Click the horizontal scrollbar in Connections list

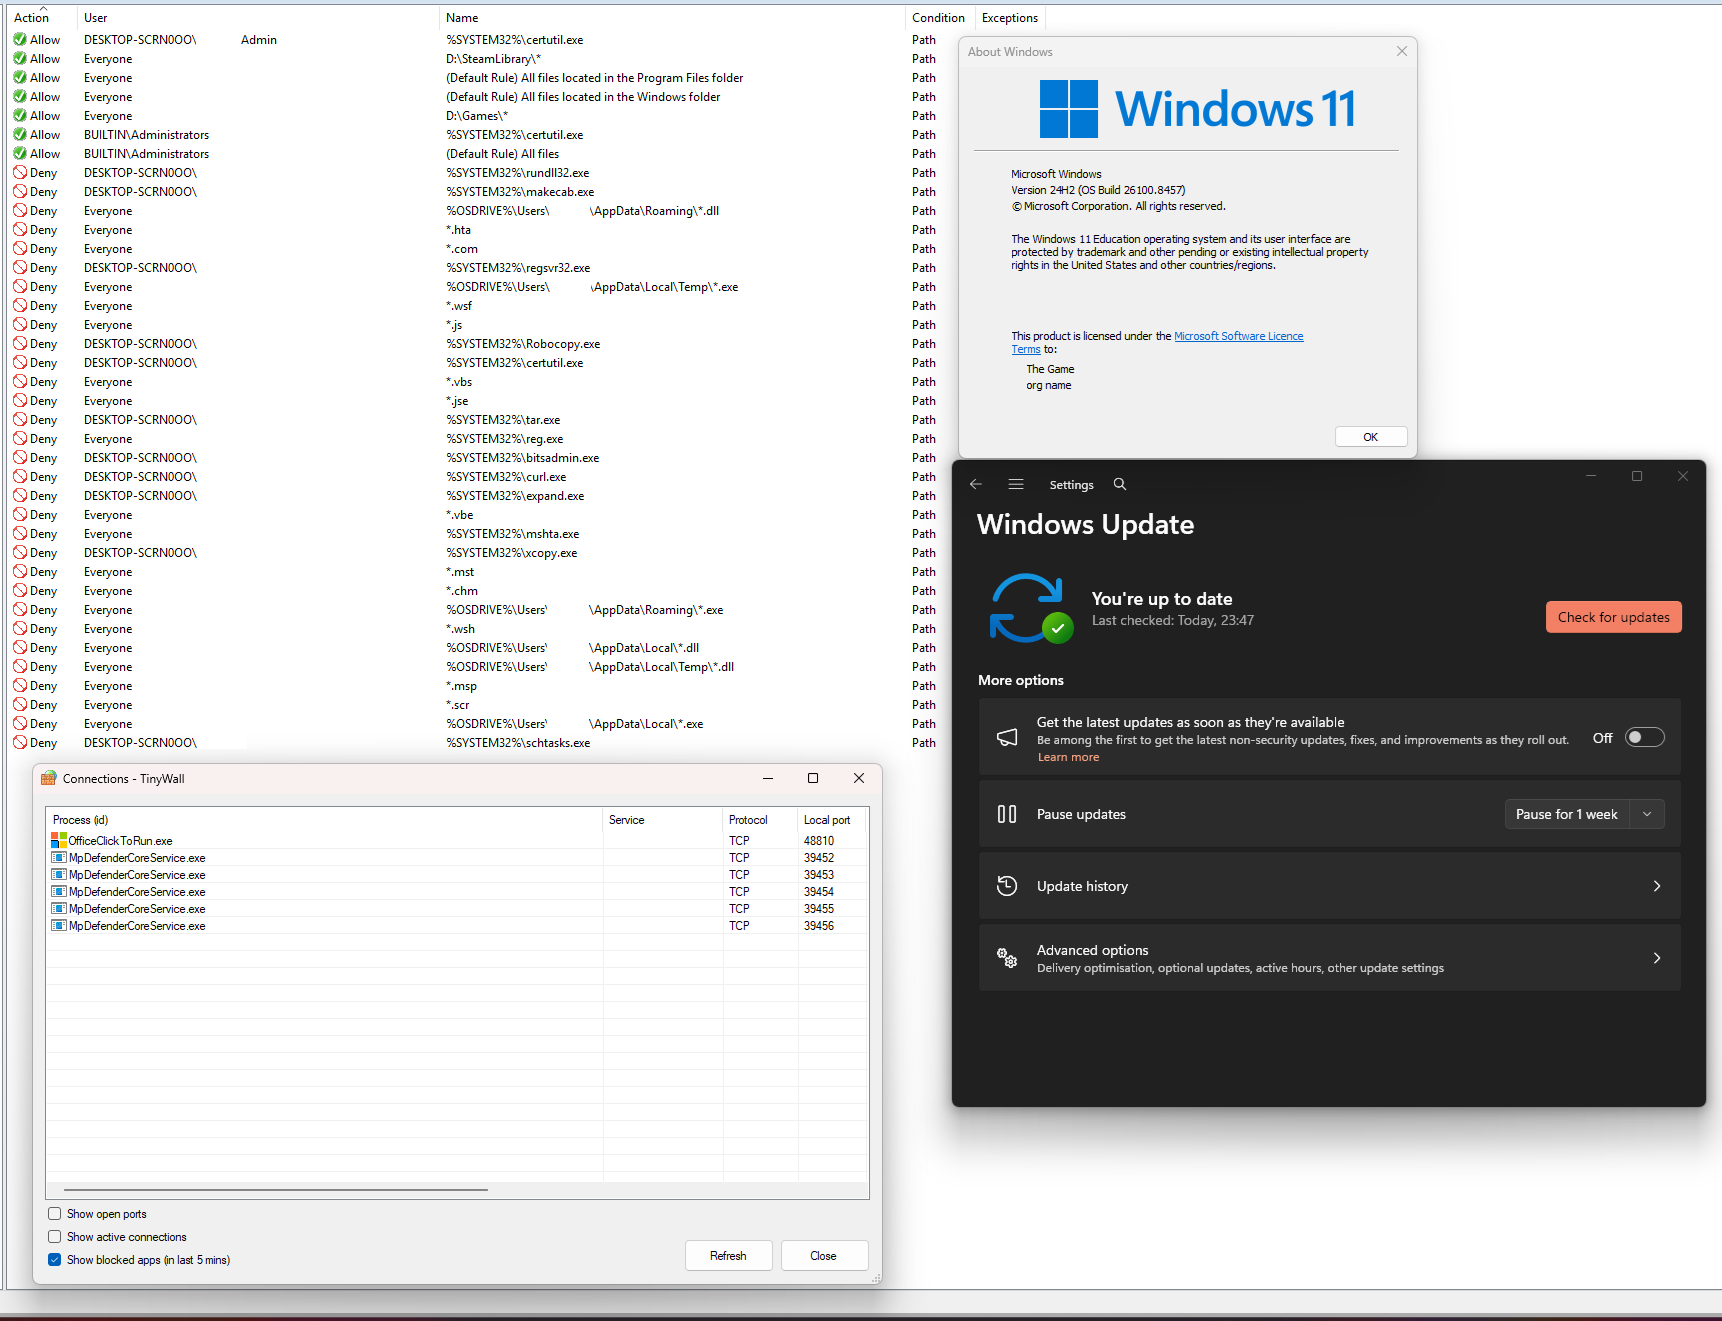click(x=276, y=1190)
